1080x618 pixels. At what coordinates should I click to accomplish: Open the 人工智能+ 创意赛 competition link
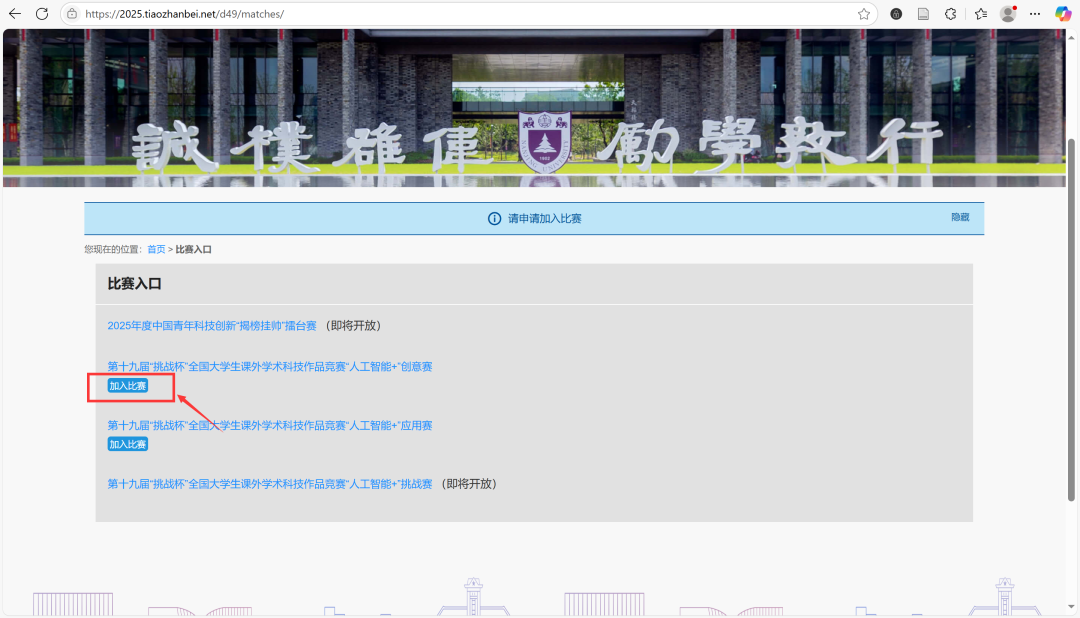pos(270,367)
